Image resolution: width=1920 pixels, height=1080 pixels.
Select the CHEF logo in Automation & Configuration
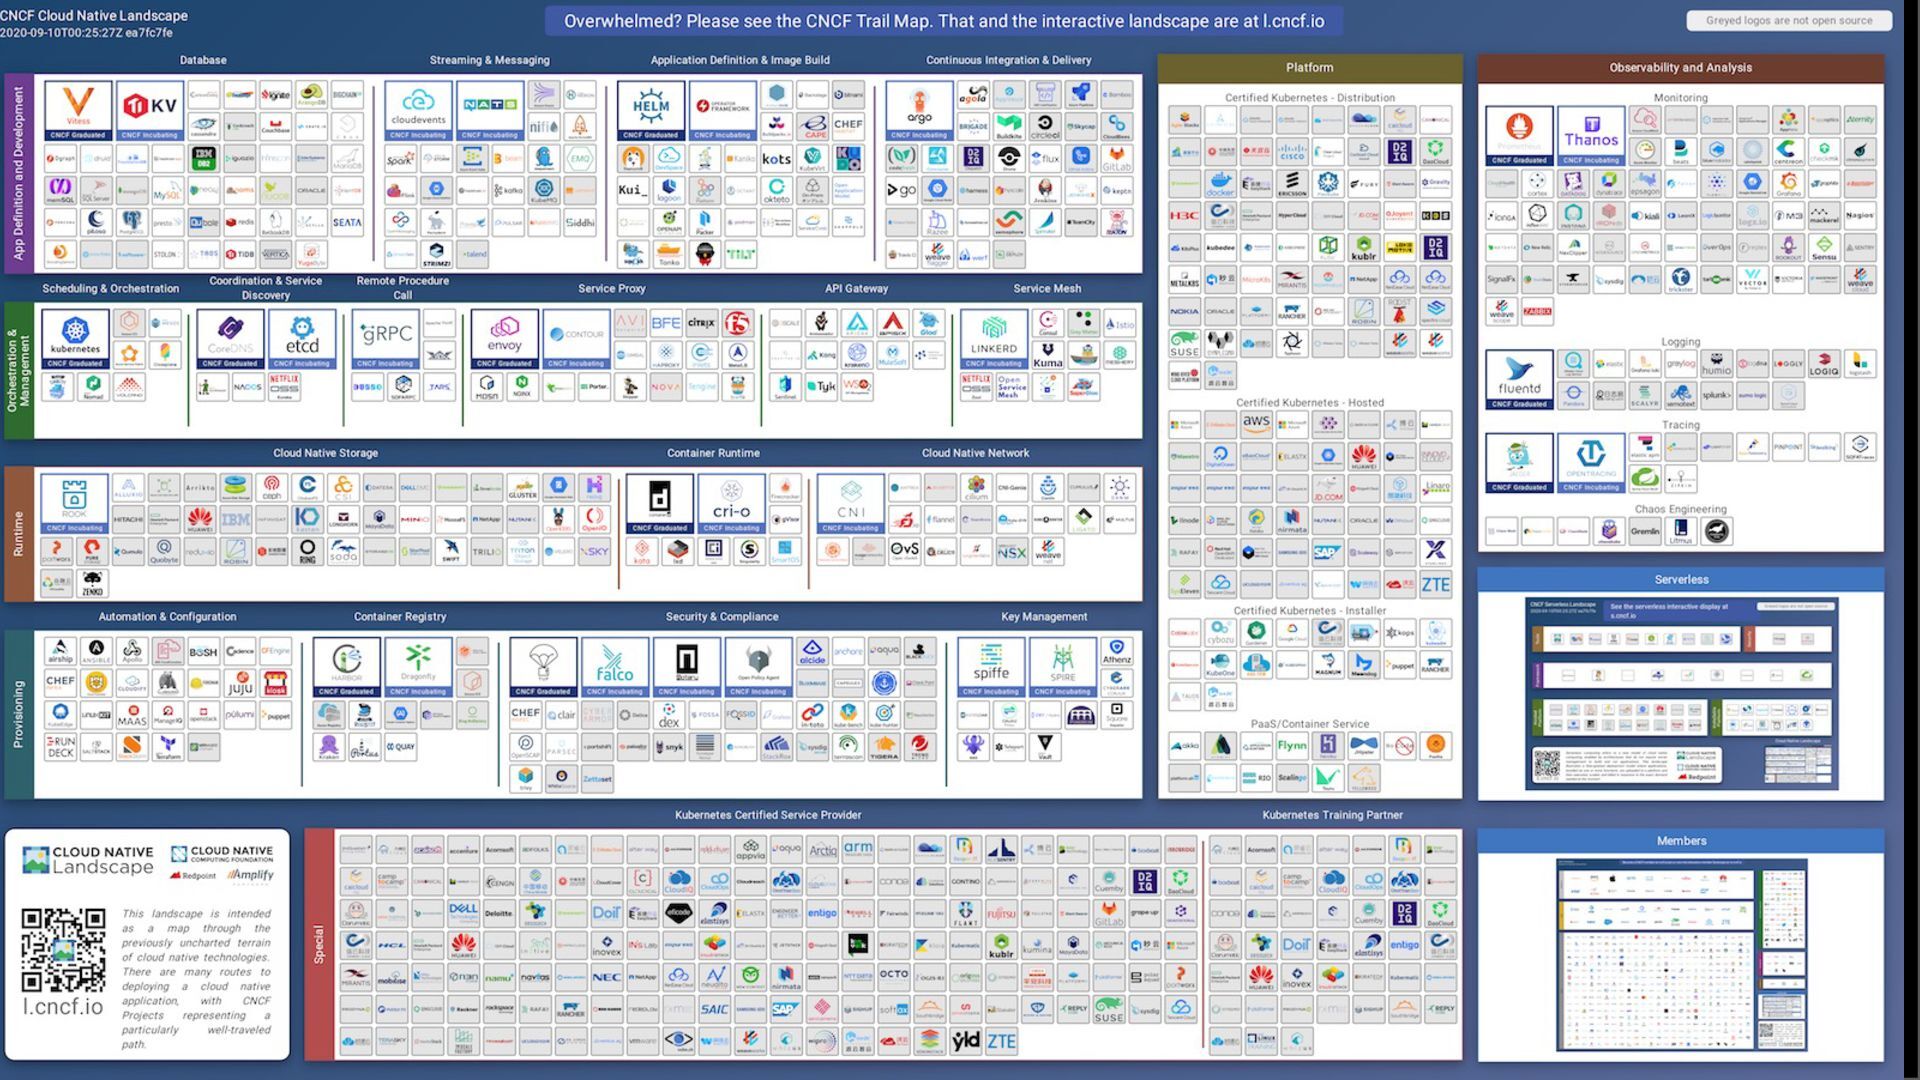click(60, 682)
